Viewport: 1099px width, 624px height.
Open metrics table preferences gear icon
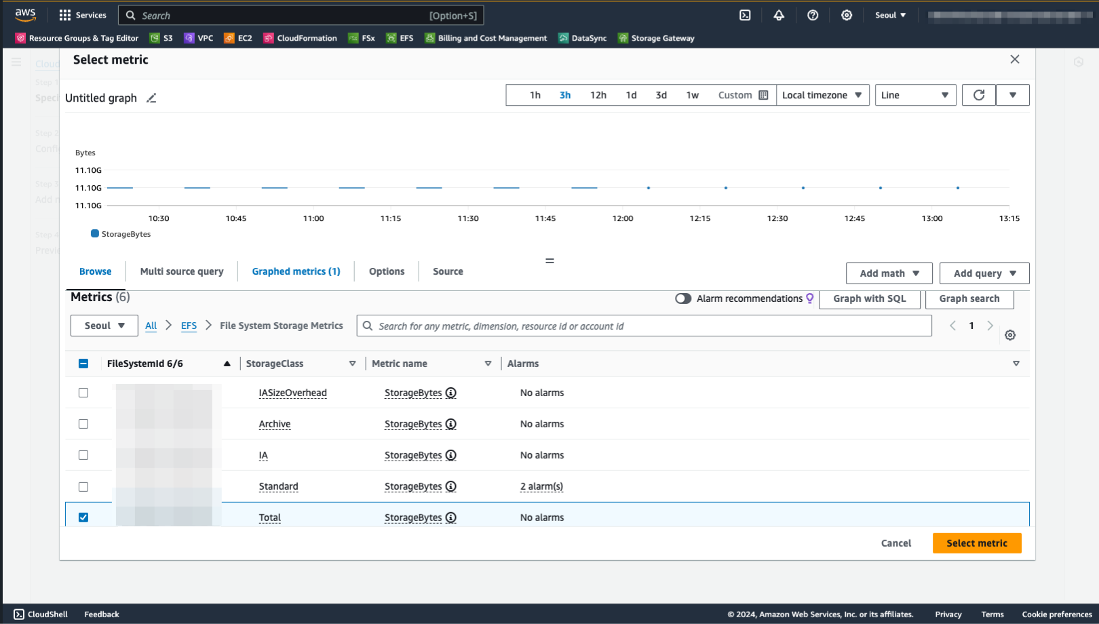click(1009, 335)
